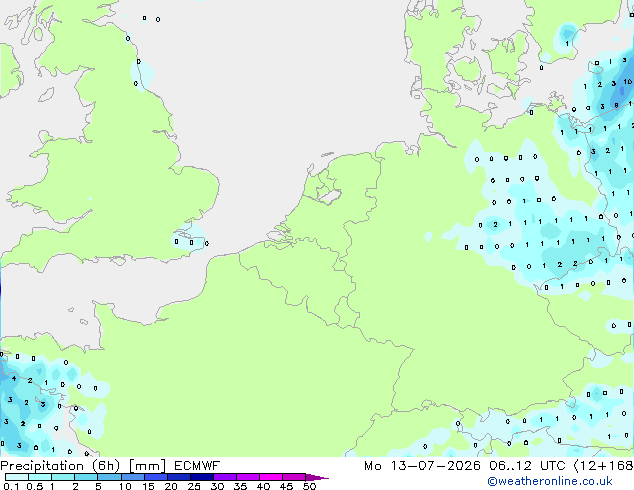634x490 pixels.
Task: Click the 0.1–0.5 mm palest legend swatch
Action: click(x=17, y=477)
